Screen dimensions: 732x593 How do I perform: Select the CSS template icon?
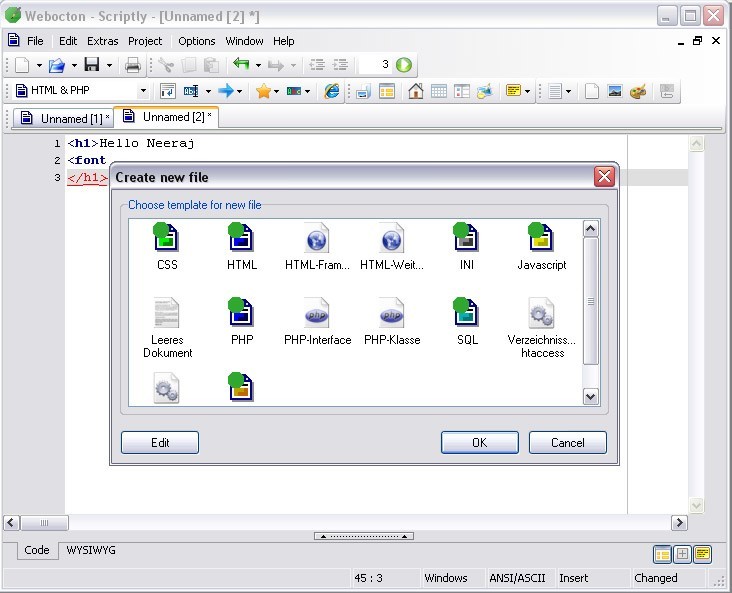click(167, 237)
